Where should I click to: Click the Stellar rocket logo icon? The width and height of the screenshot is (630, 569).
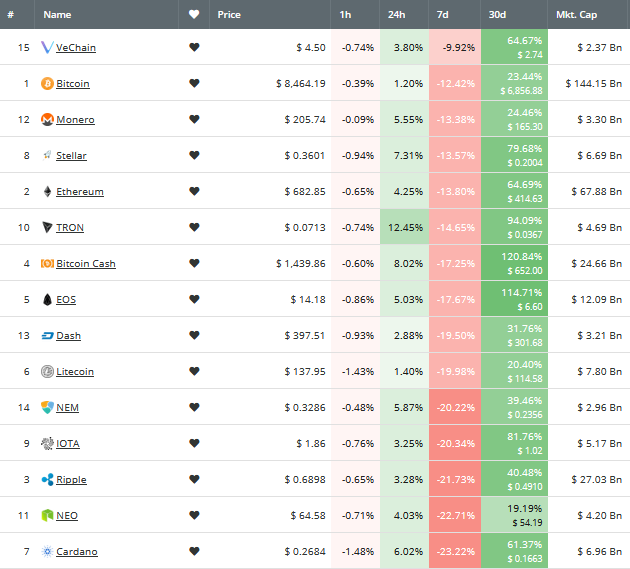(x=47, y=155)
